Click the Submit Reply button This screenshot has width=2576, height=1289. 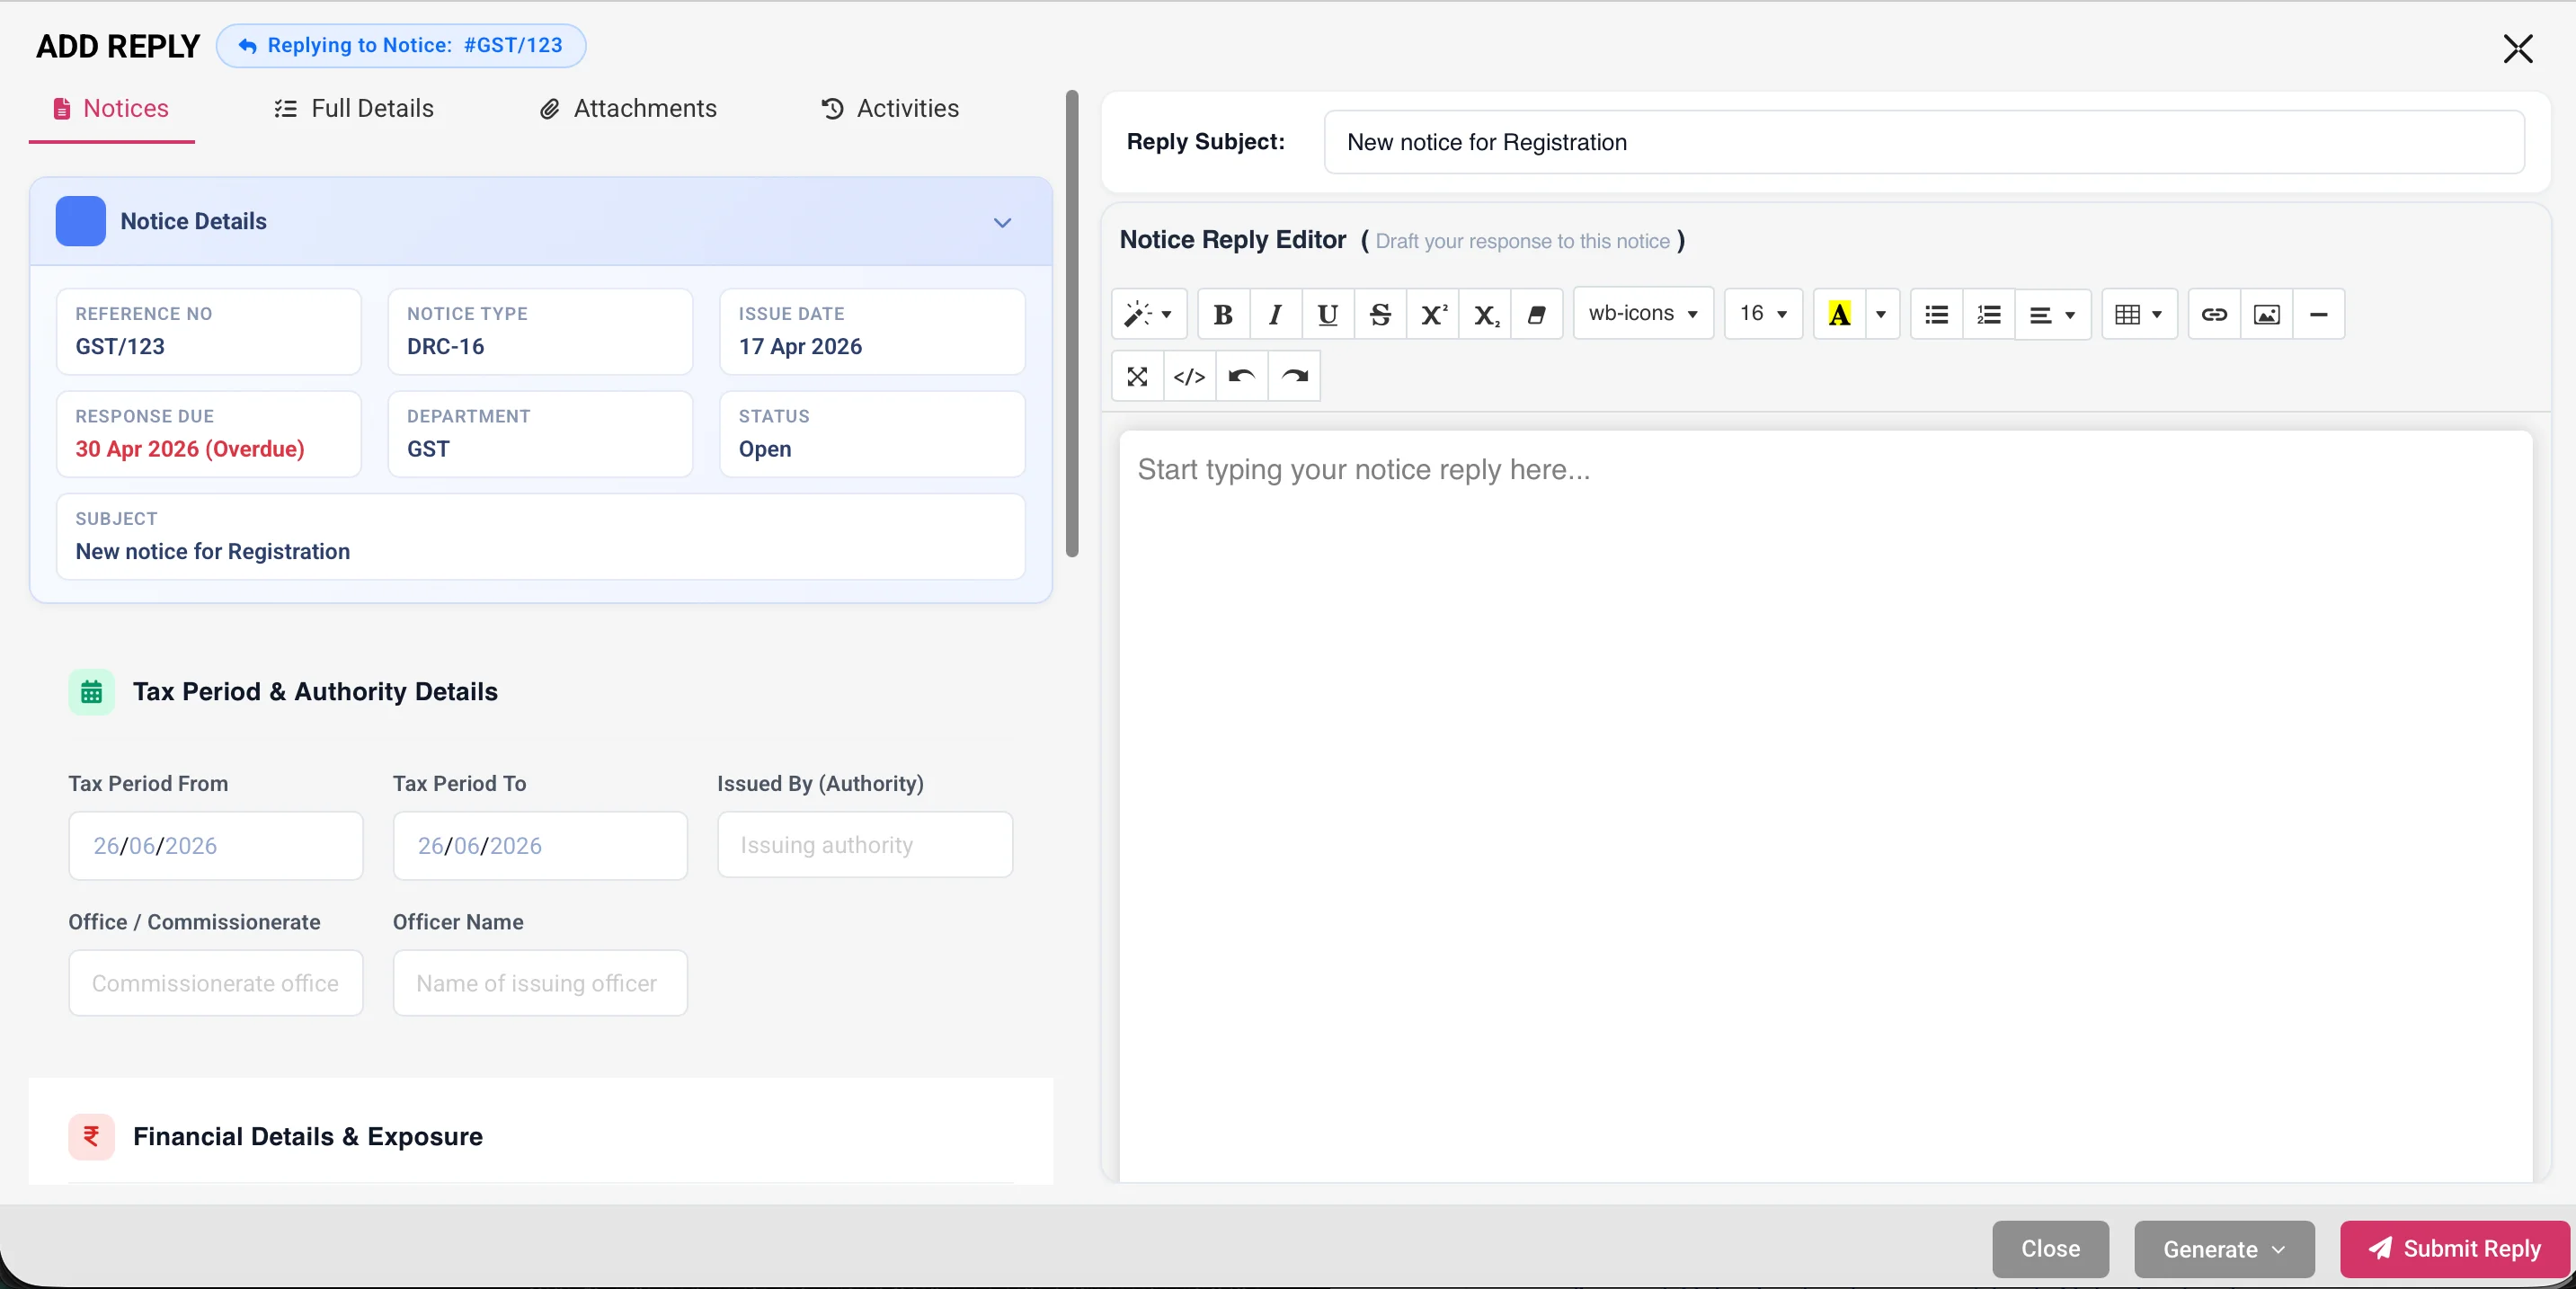click(2454, 1249)
